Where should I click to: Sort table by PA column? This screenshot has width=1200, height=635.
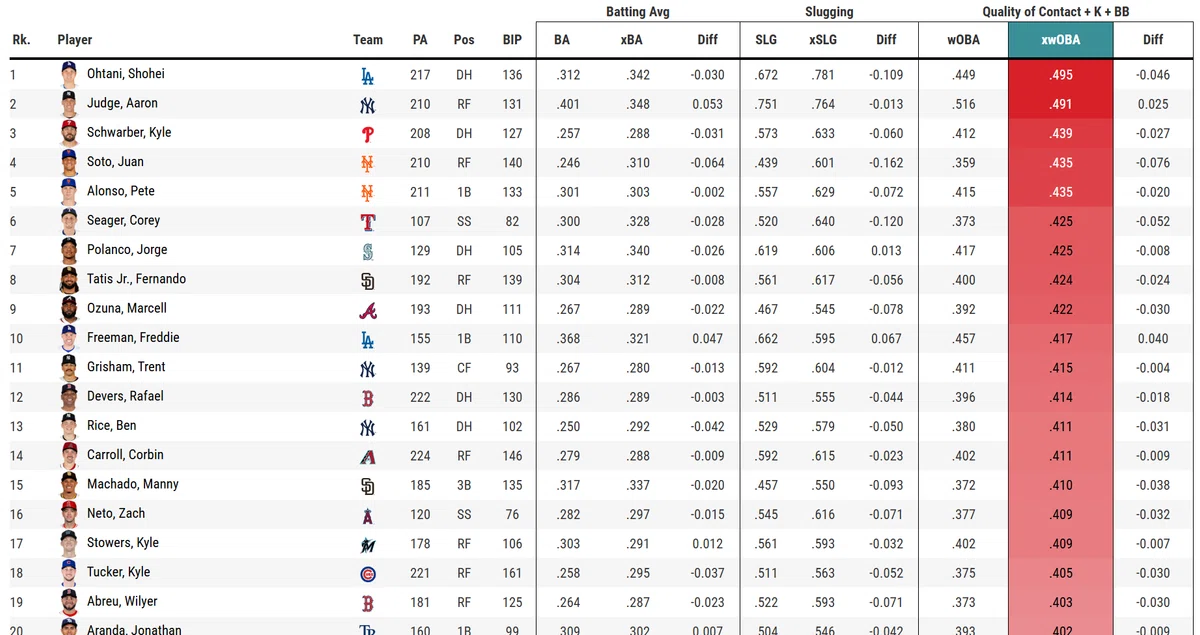point(420,40)
